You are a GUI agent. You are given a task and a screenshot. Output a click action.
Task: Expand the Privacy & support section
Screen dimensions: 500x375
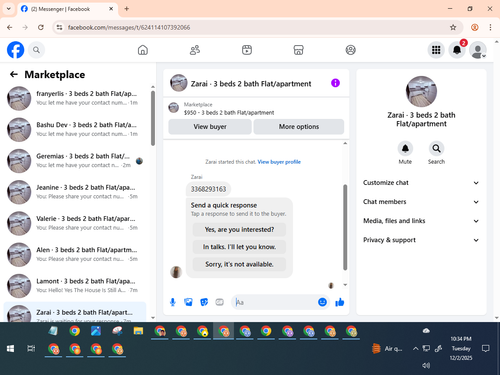click(421, 240)
